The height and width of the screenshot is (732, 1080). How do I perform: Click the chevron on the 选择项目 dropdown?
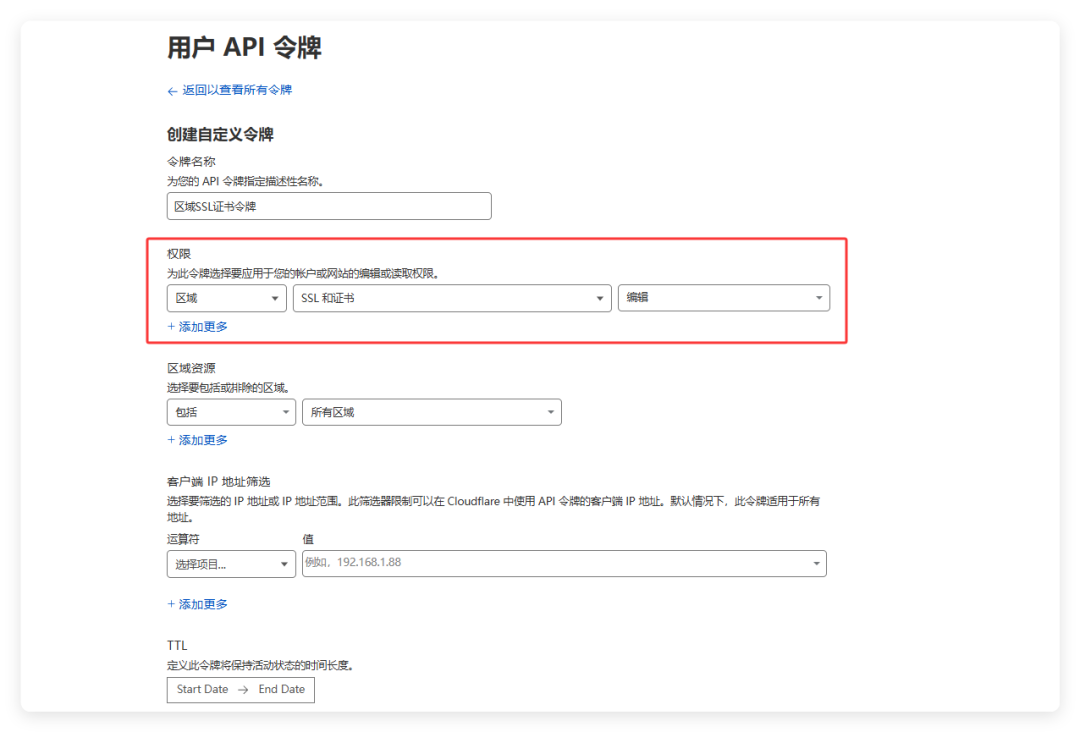[284, 563]
